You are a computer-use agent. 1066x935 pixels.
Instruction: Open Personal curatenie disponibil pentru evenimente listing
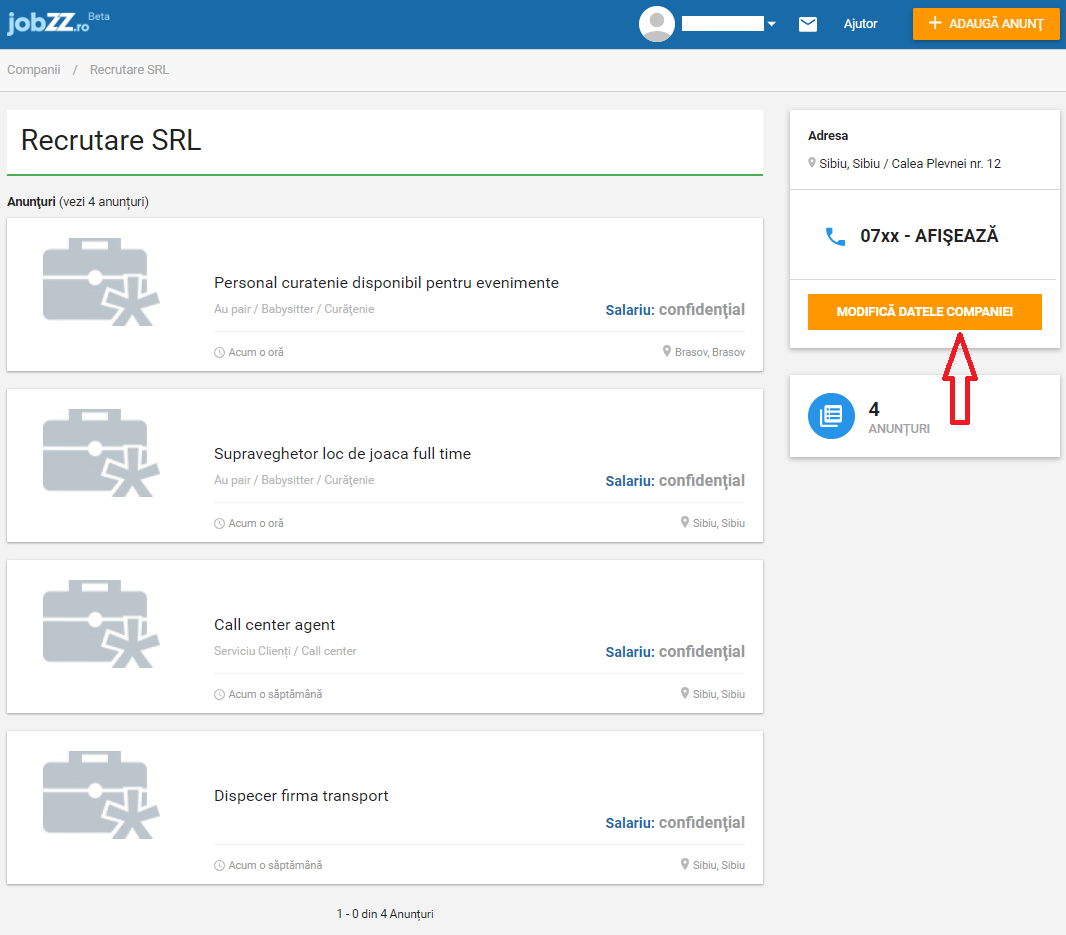coord(386,283)
